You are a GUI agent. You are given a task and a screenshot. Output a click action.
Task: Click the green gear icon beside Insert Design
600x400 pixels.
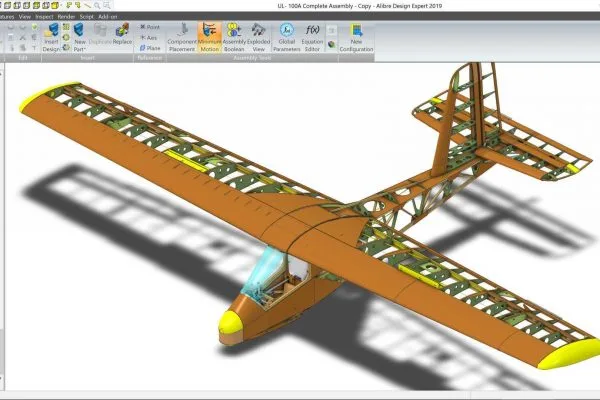point(66,38)
